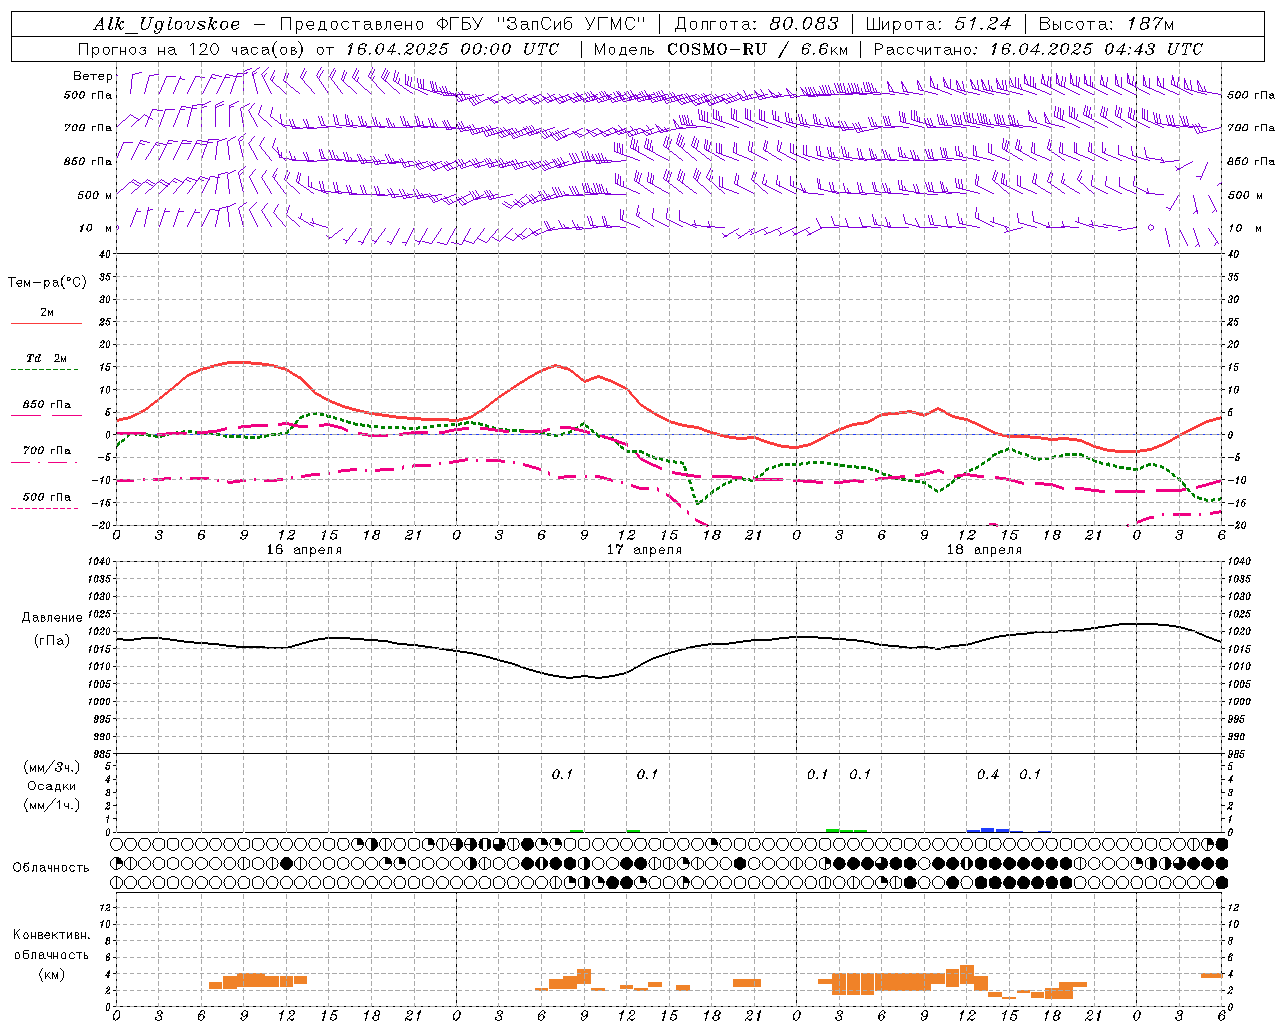Click the Осадки precipitation label
This screenshot has width=1280, height=1024.
pyautogui.click(x=51, y=786)
